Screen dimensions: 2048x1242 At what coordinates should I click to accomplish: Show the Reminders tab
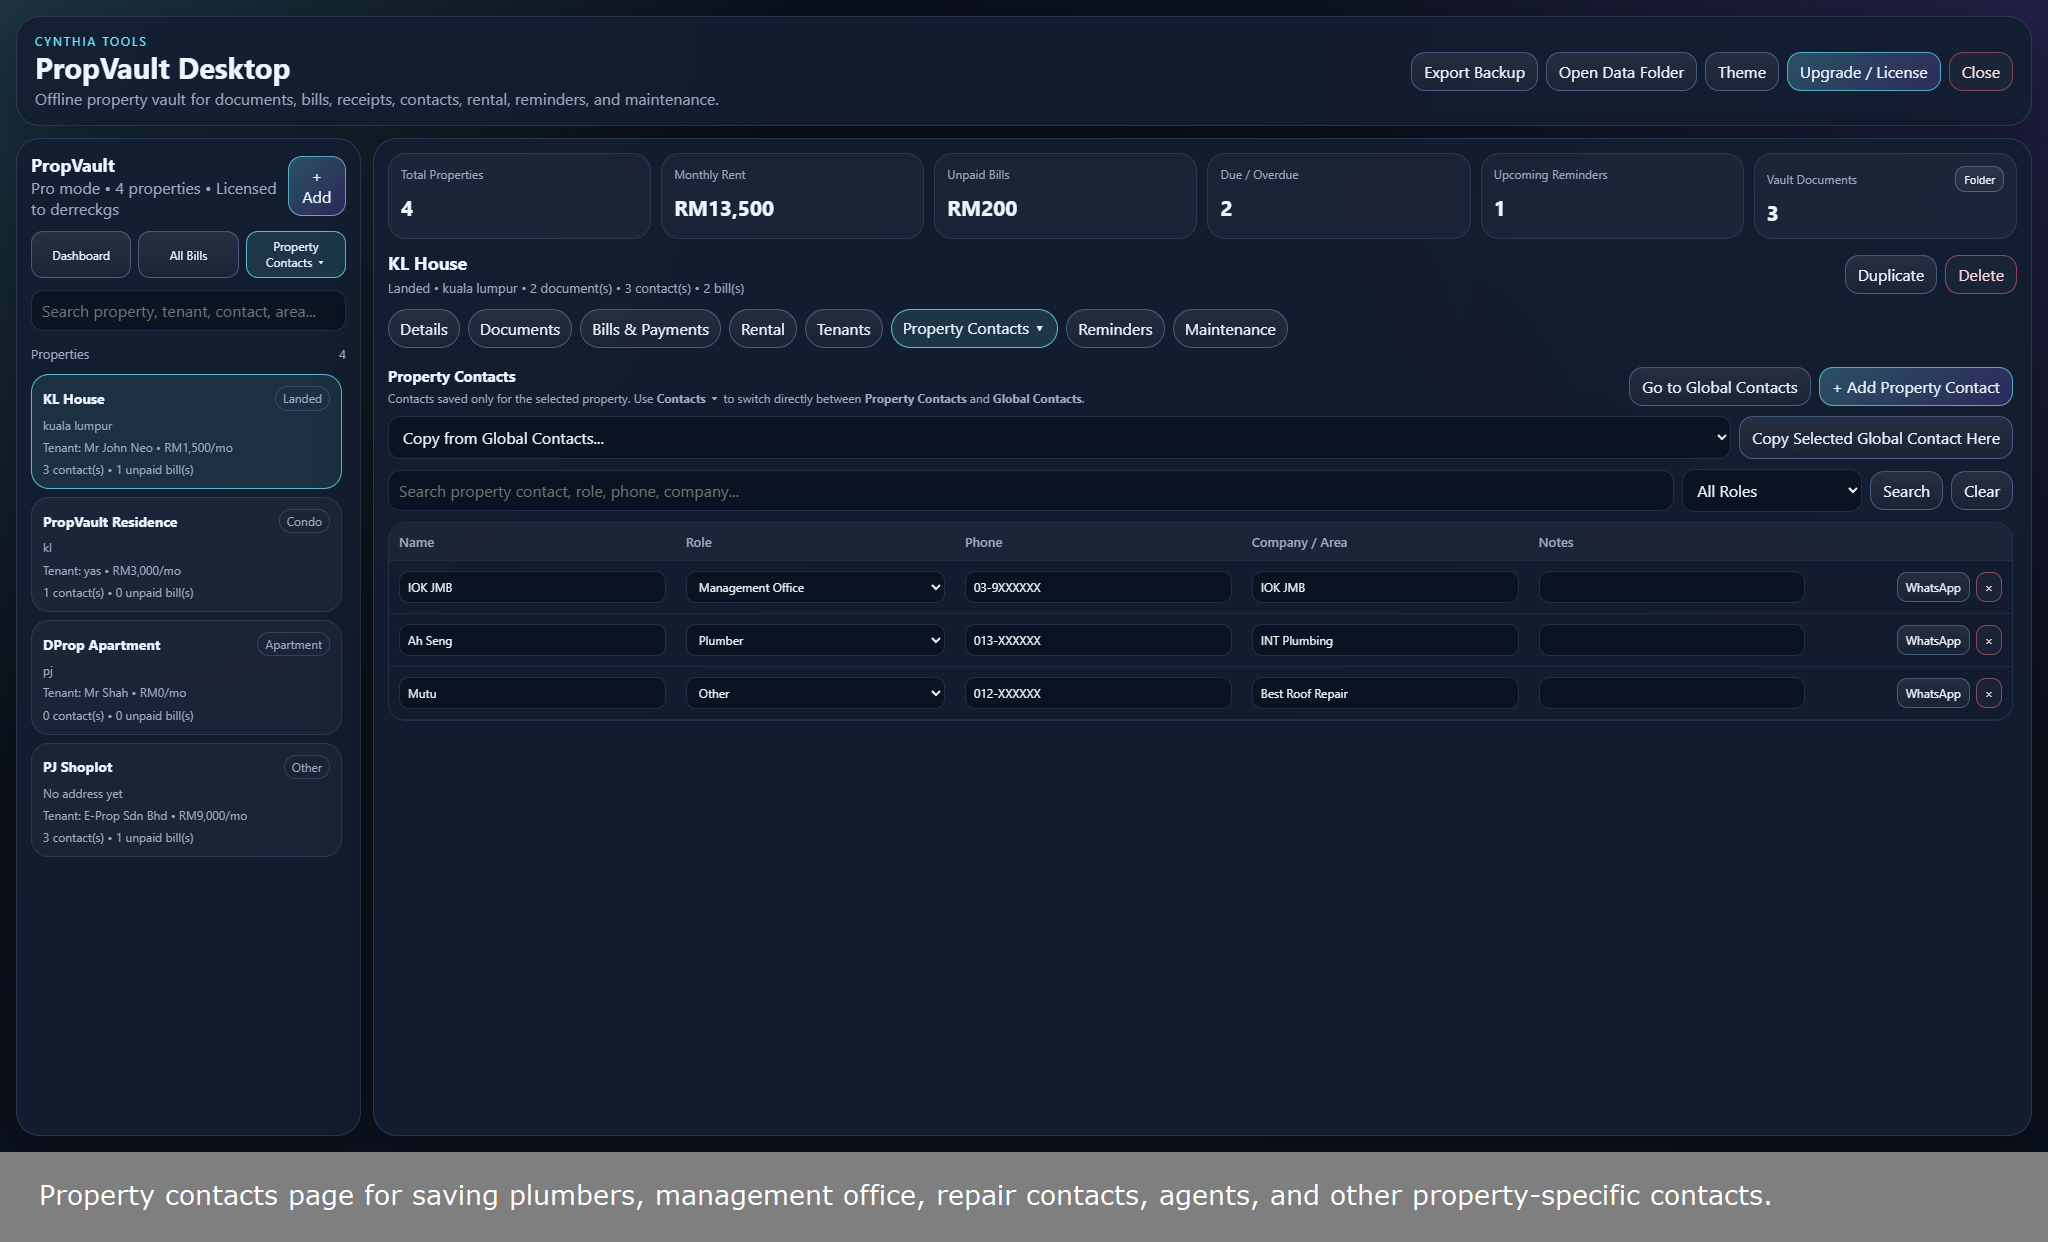tap(1114, 329)
